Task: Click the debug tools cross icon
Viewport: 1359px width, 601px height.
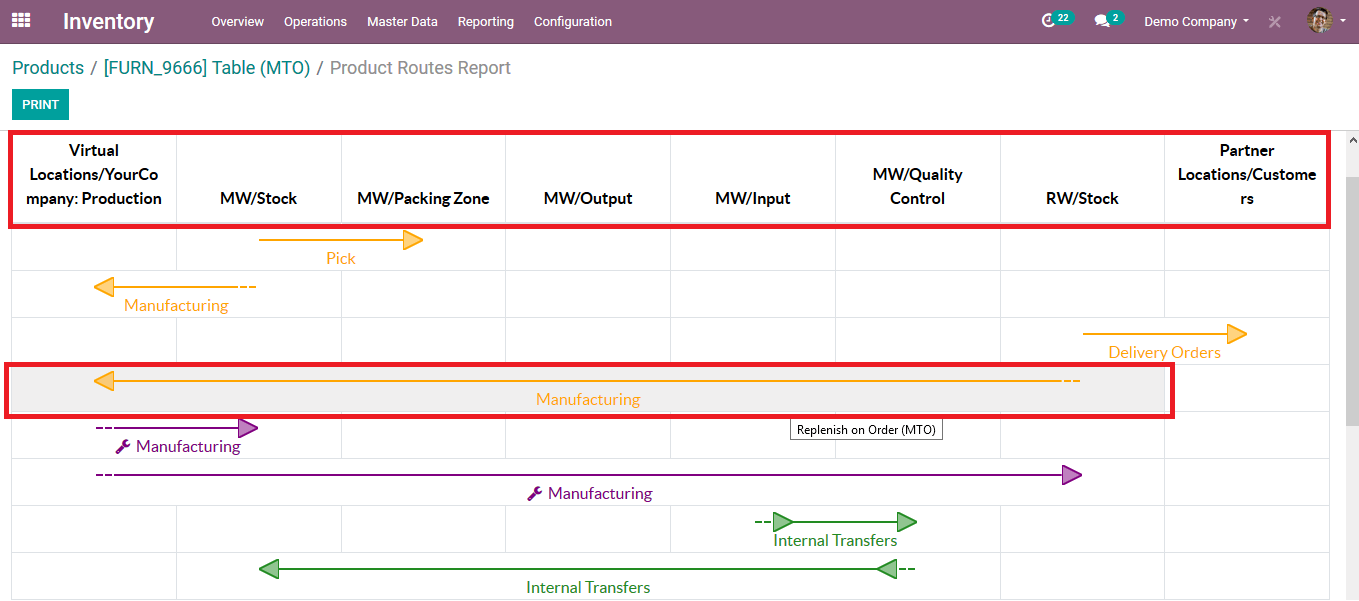Action: coord(1274,21)
